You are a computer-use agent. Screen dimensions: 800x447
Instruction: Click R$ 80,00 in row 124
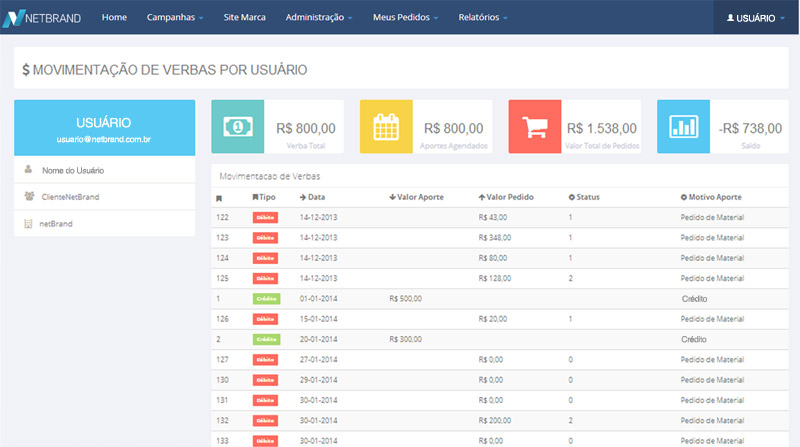pos(493,258)
